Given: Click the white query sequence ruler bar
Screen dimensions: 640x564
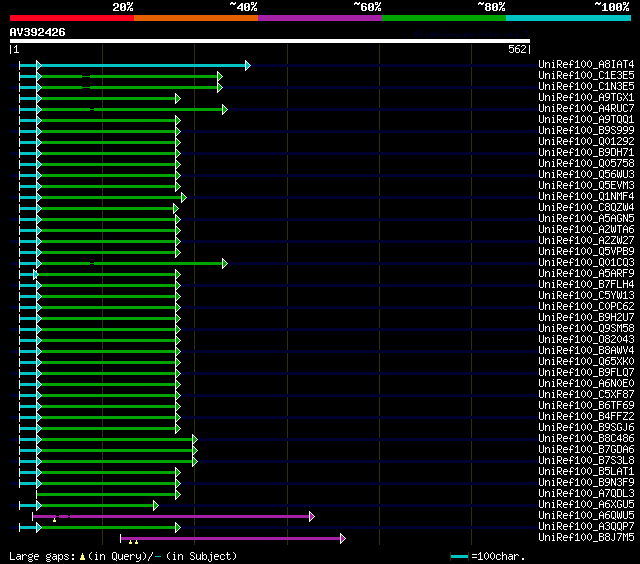Looking at the screenshot, I should (270, 41).
